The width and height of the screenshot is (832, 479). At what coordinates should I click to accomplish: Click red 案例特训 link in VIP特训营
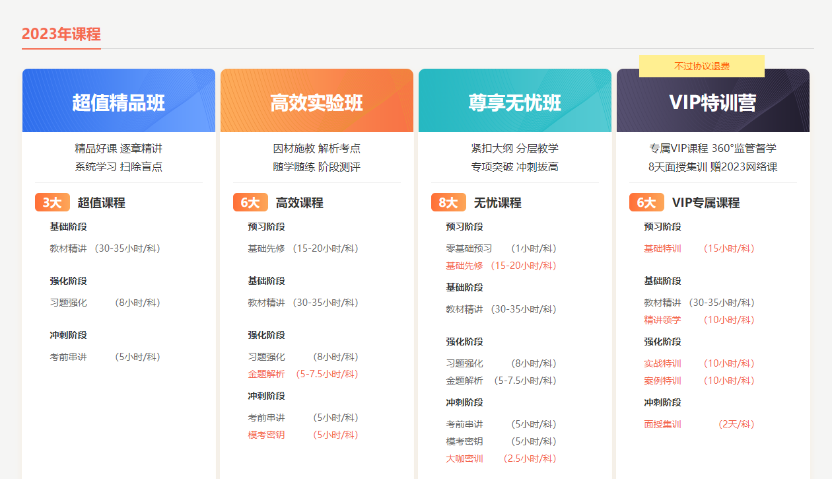pyautogui.click(x=662, y=381)
